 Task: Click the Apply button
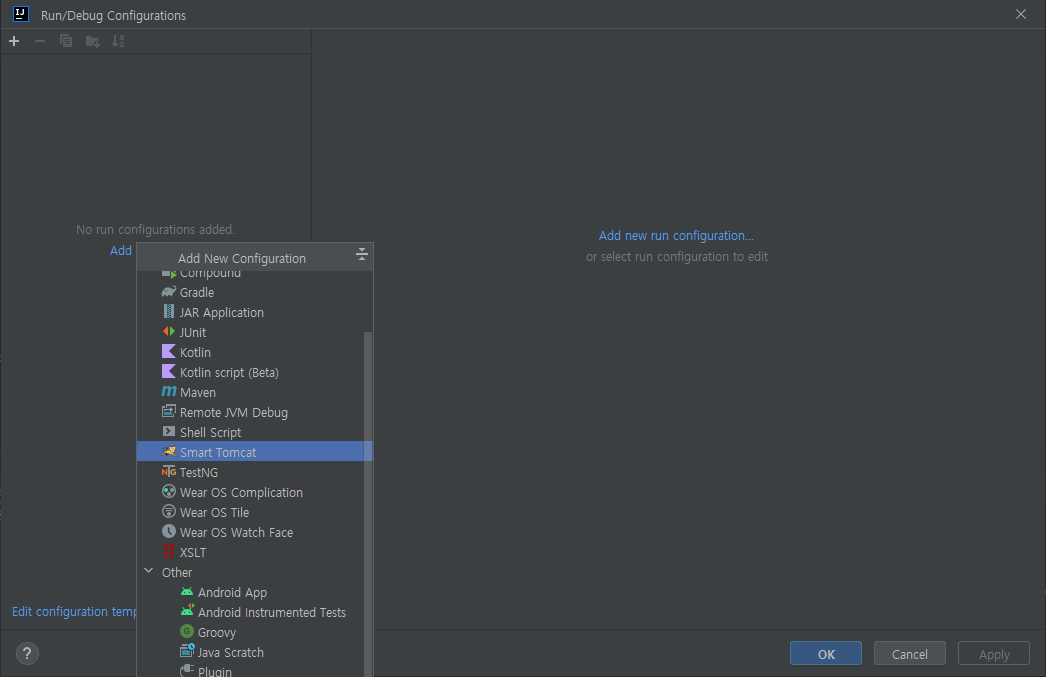pyautogui.click(x=994, y=654)
